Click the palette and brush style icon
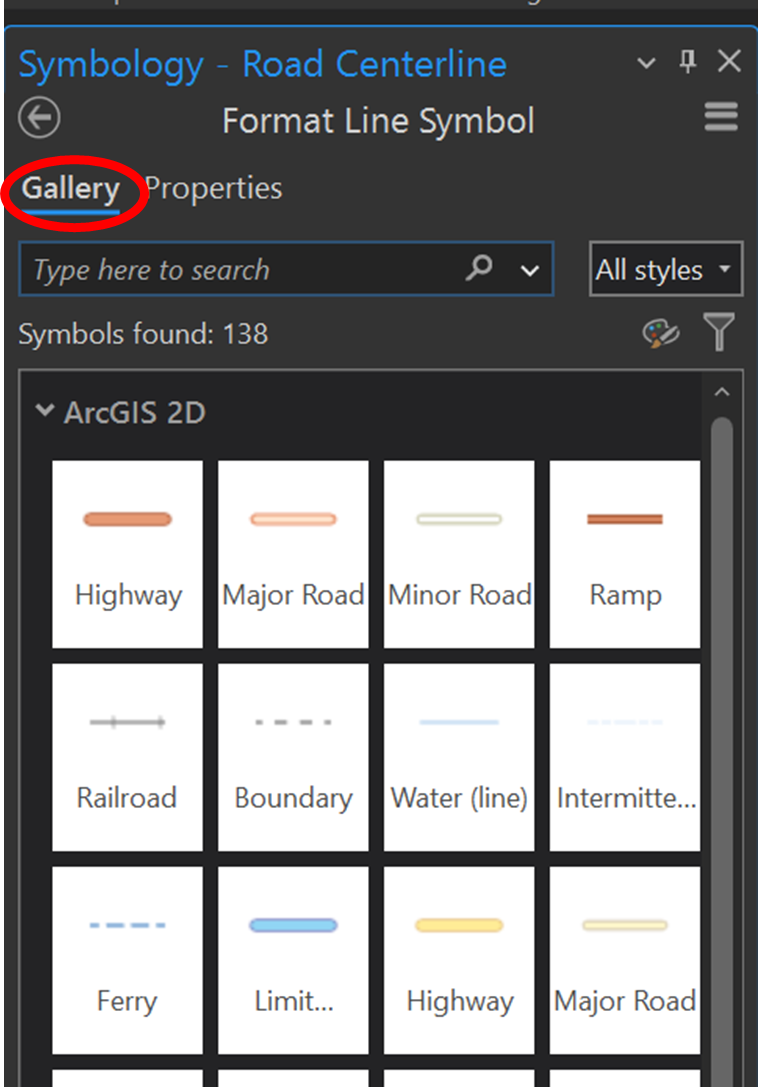Viewport: 758px width, 1087px height. [662, 333]
